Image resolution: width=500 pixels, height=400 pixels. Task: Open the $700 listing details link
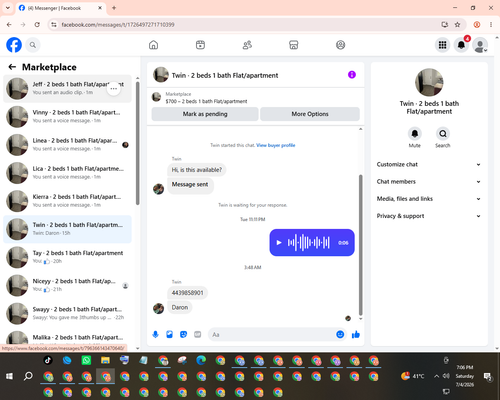[206, 101]
